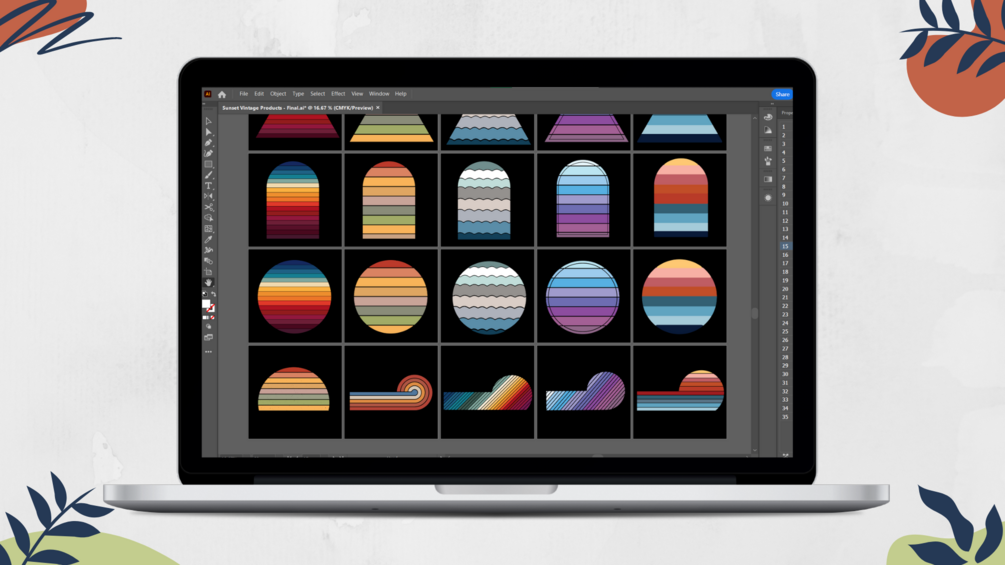This screenshot has height=565, width=1005.
Task: Click the wavy gray-blue circle artwork
Action: click(x=489, y=297)
